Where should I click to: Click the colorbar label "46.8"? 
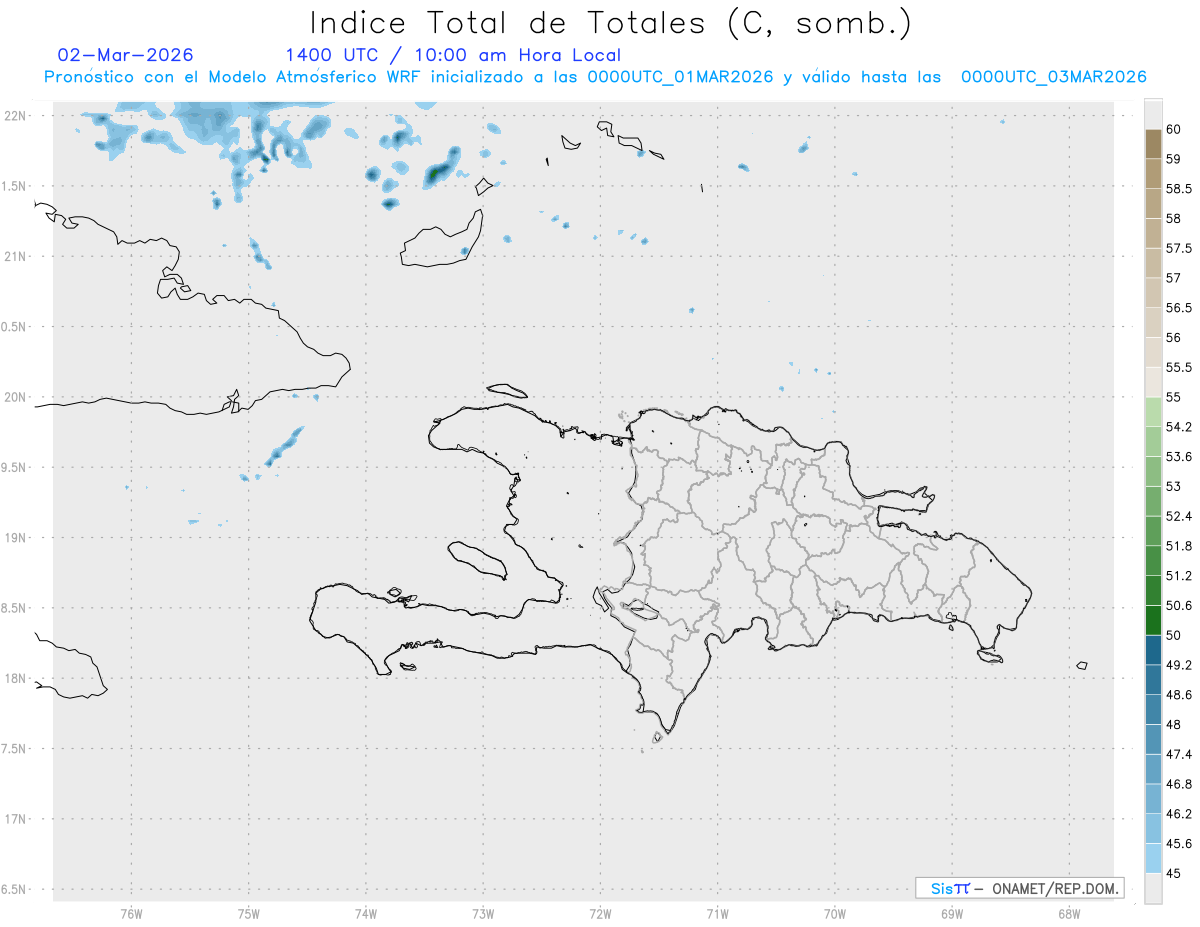tap(1179, 784)
